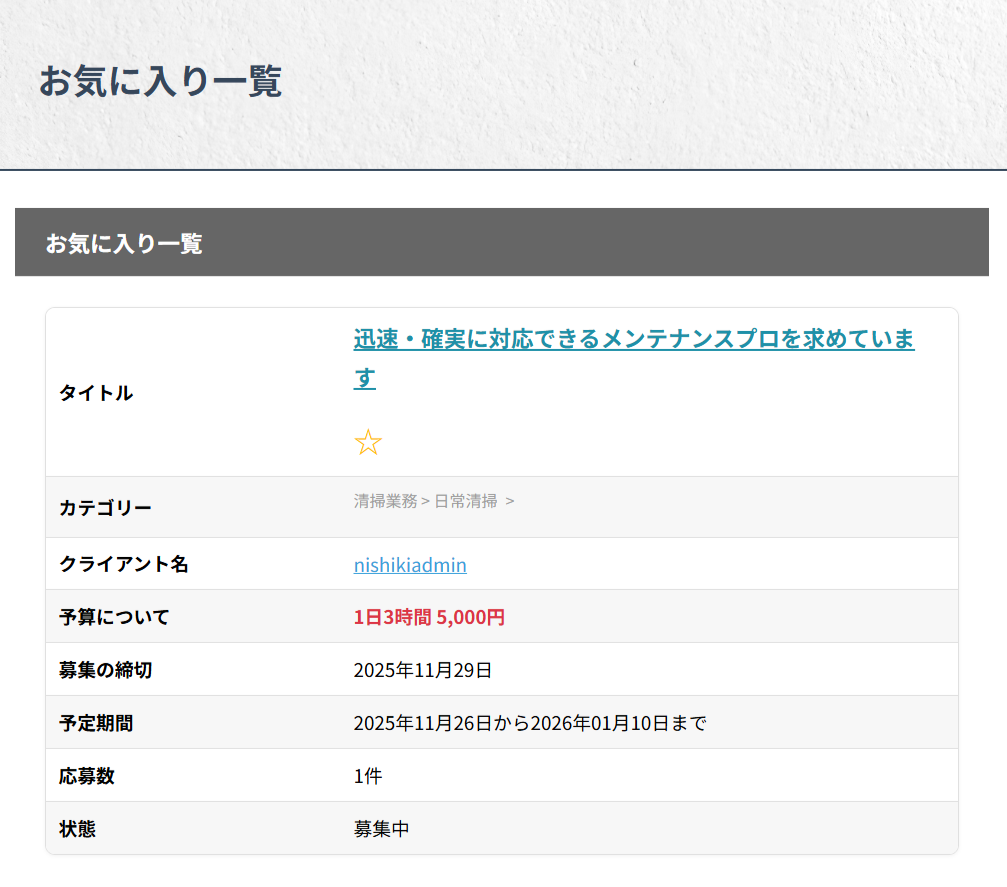Click the 予算について row label
Image resolution: width=1007 pixels, height=887 pixels.
[x=114, y=617]
